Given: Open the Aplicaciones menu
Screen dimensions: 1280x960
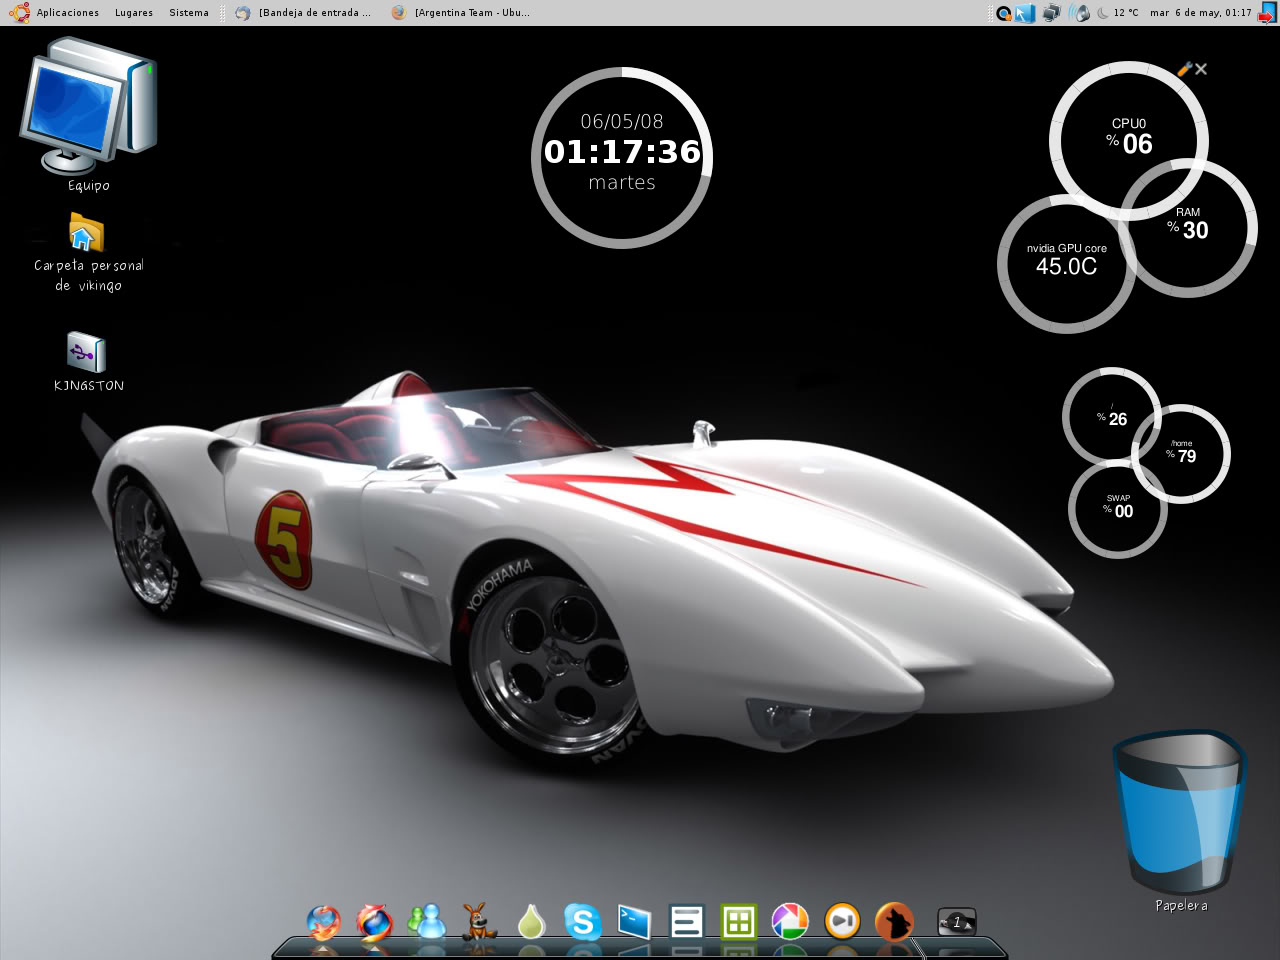Looking at the screenshot, I should pos(66,13).
